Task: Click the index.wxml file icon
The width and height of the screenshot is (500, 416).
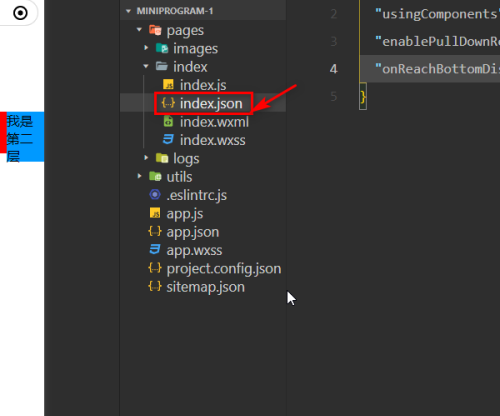Action: (x=168, y=121)
